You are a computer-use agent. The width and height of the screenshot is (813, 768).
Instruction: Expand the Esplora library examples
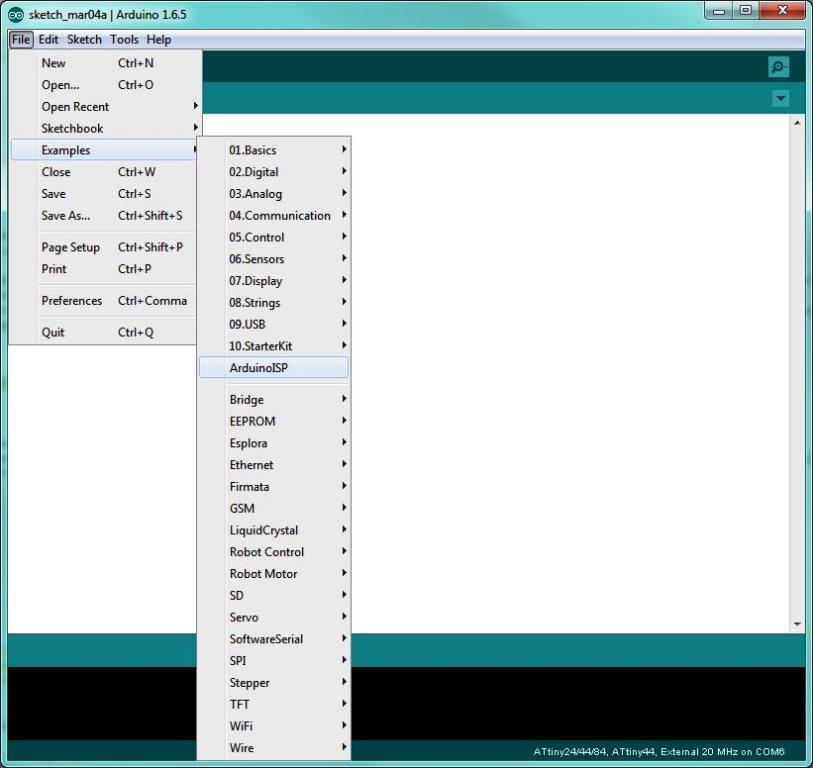pyautogui.click(x=274, y=443)
